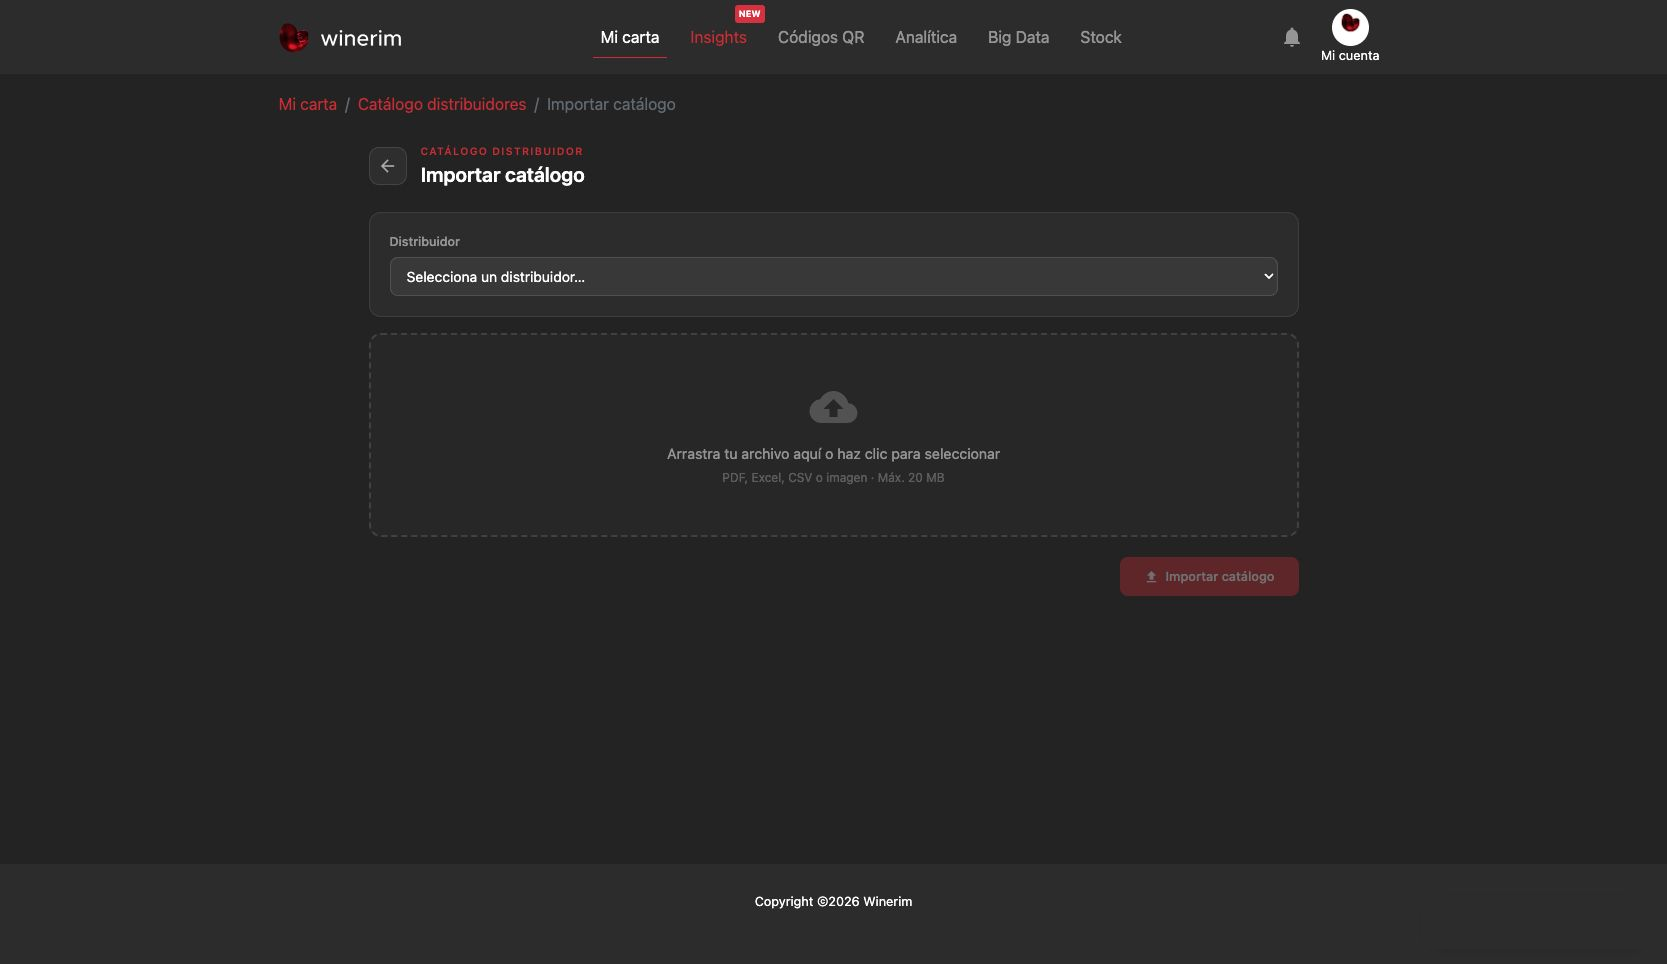
Task: Switch to Códigos QR tab
Action: pos(821,37)
